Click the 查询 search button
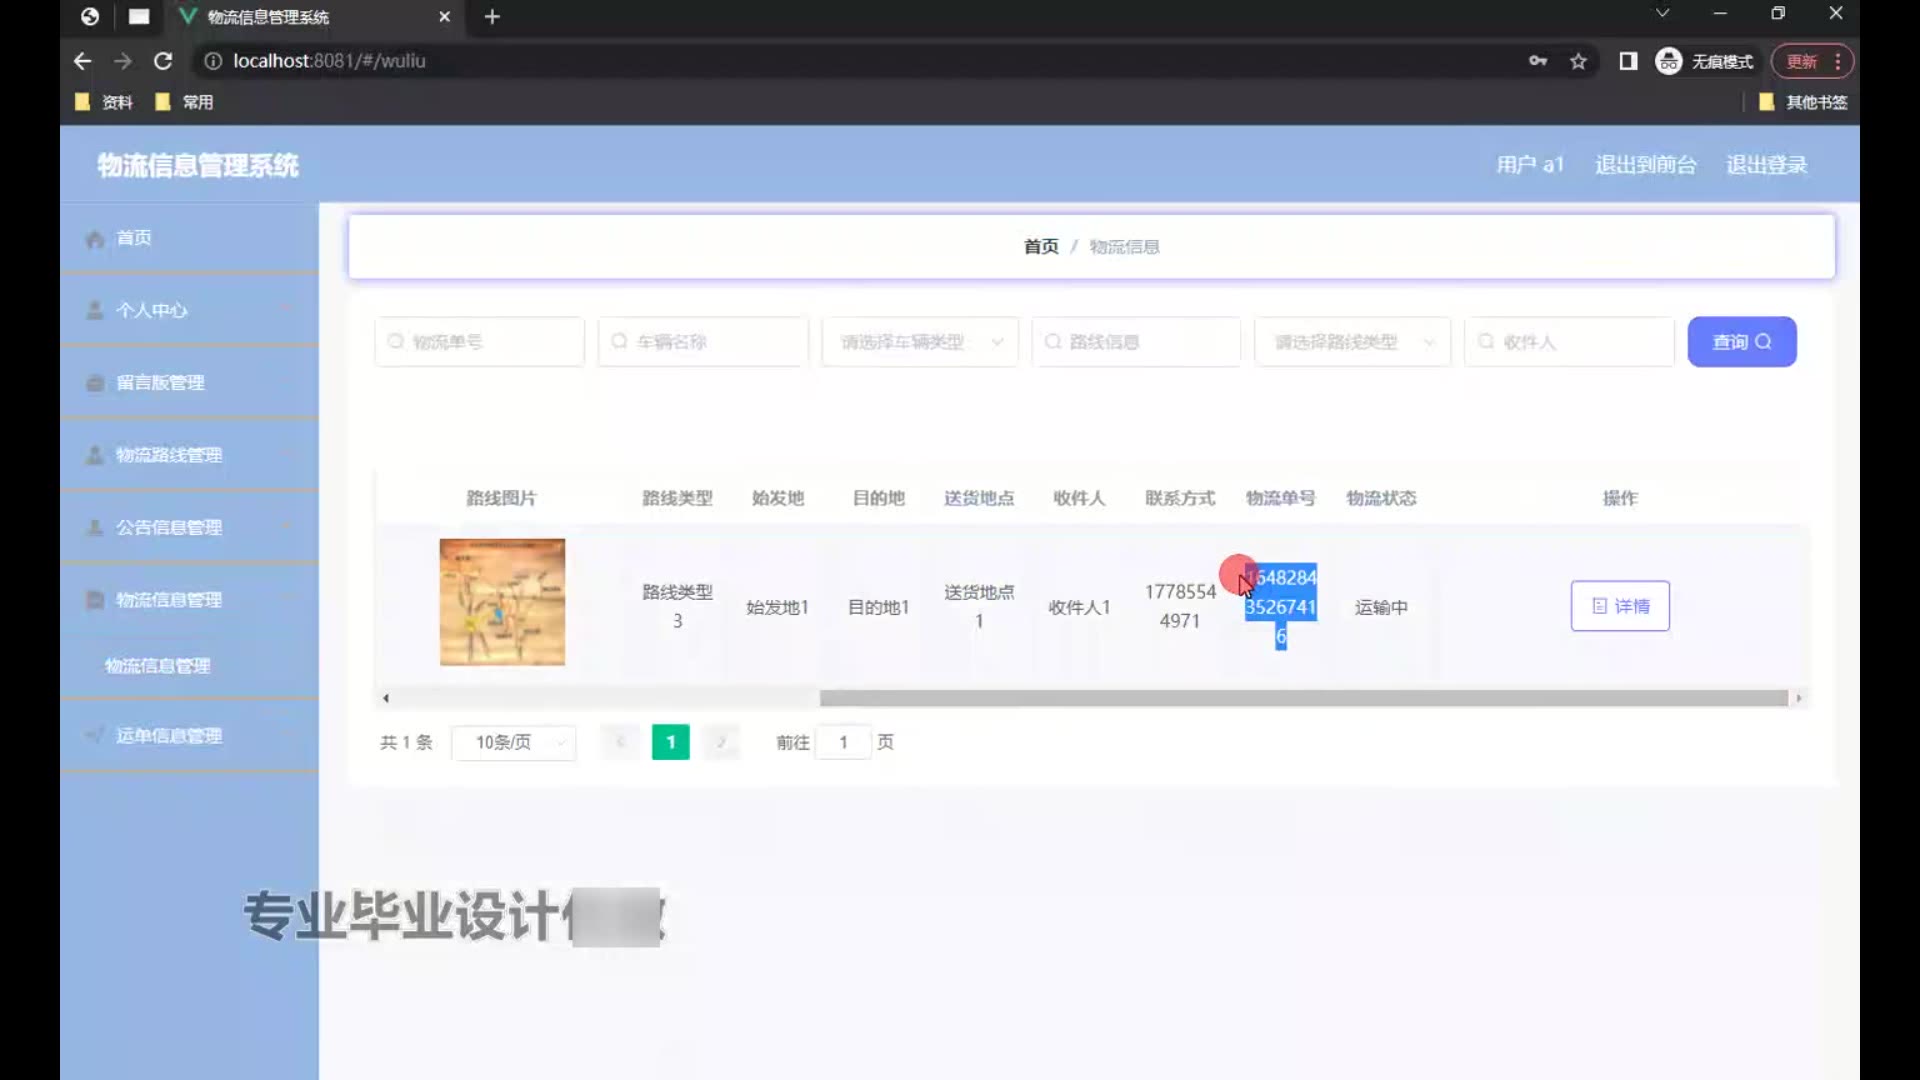Viewport: 1920px width, 1080px height. pyautogui.click(x=1741, y=342)
